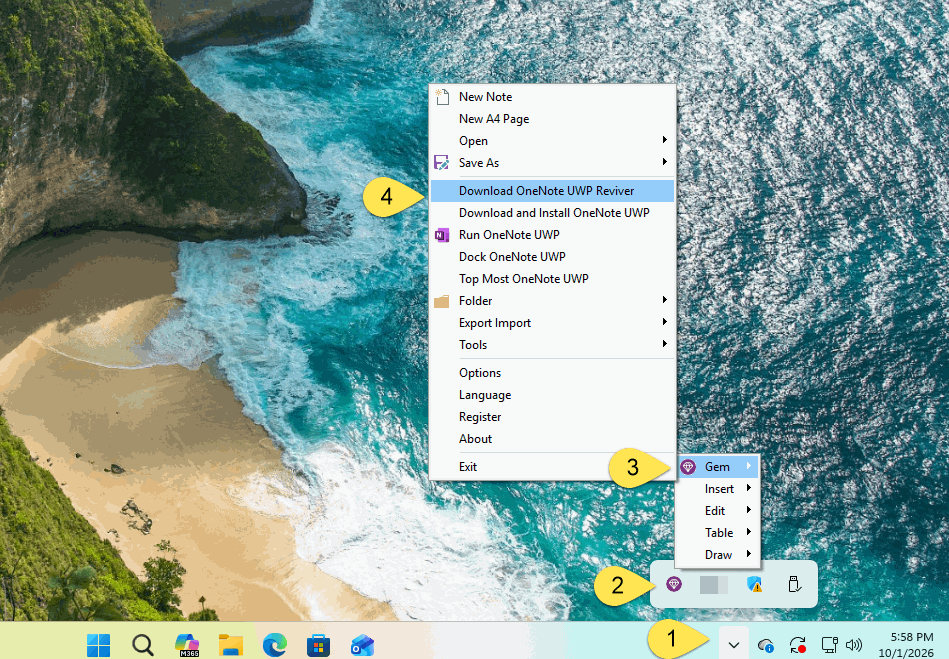Viewport: 949px width, 659px height.
Task: Expand the Open submenu arrow
Action: 665,140
